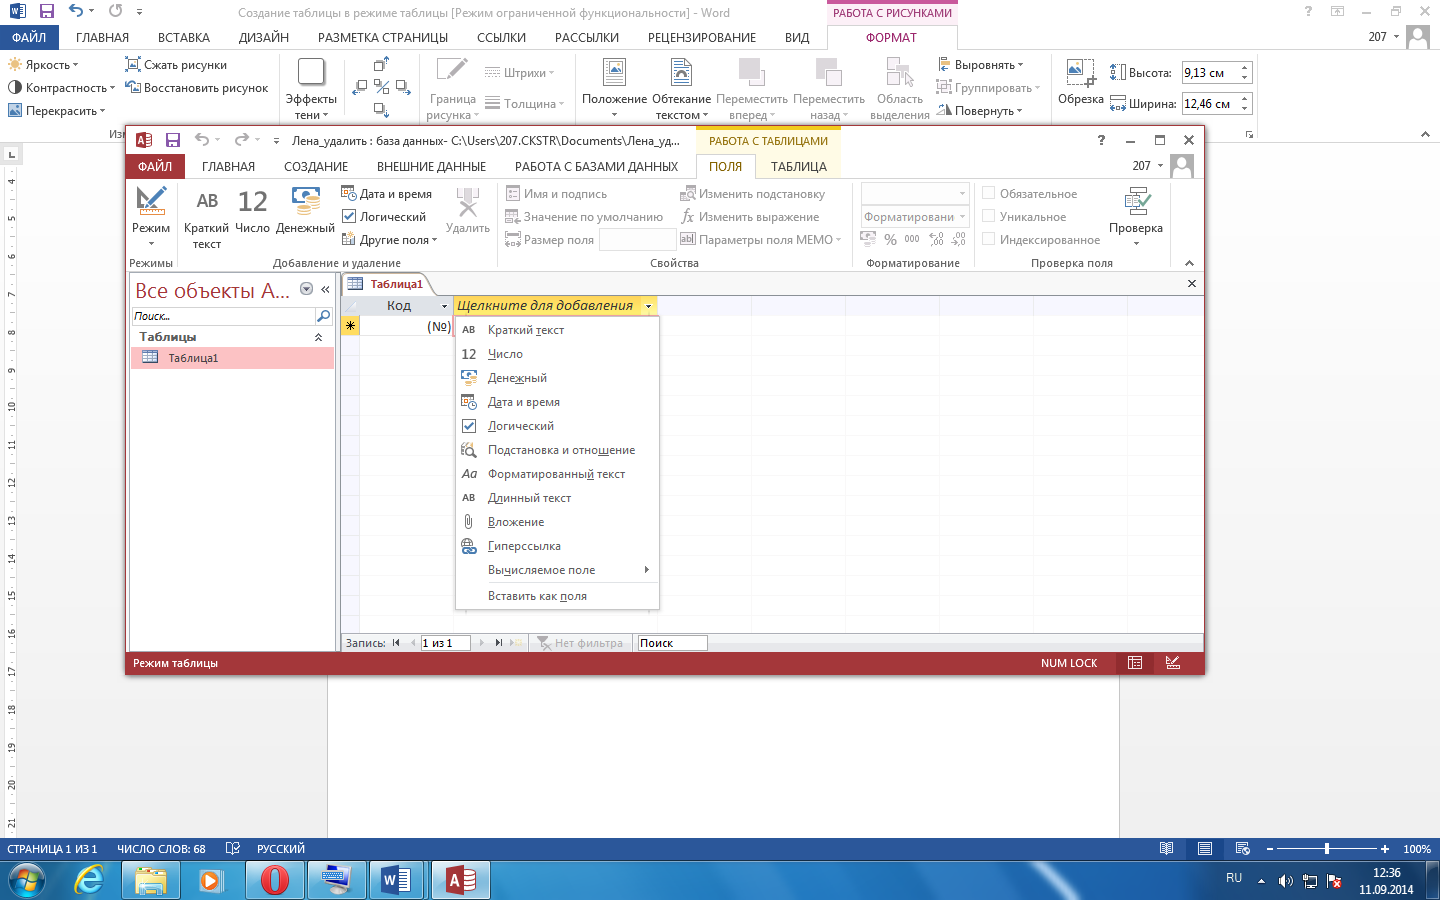The height and width of the screenshot is (900, 1440).
Task: Open the Access File (ФАЙЛ) tab
Action: point(155,167)
